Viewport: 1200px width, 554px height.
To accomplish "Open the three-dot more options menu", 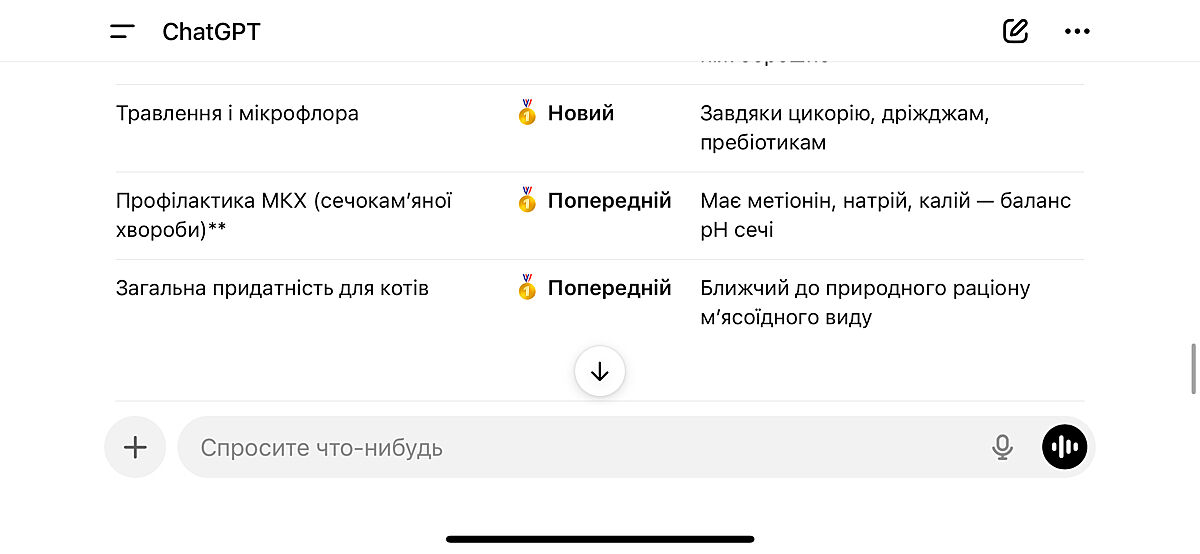I will point(1077,31).
